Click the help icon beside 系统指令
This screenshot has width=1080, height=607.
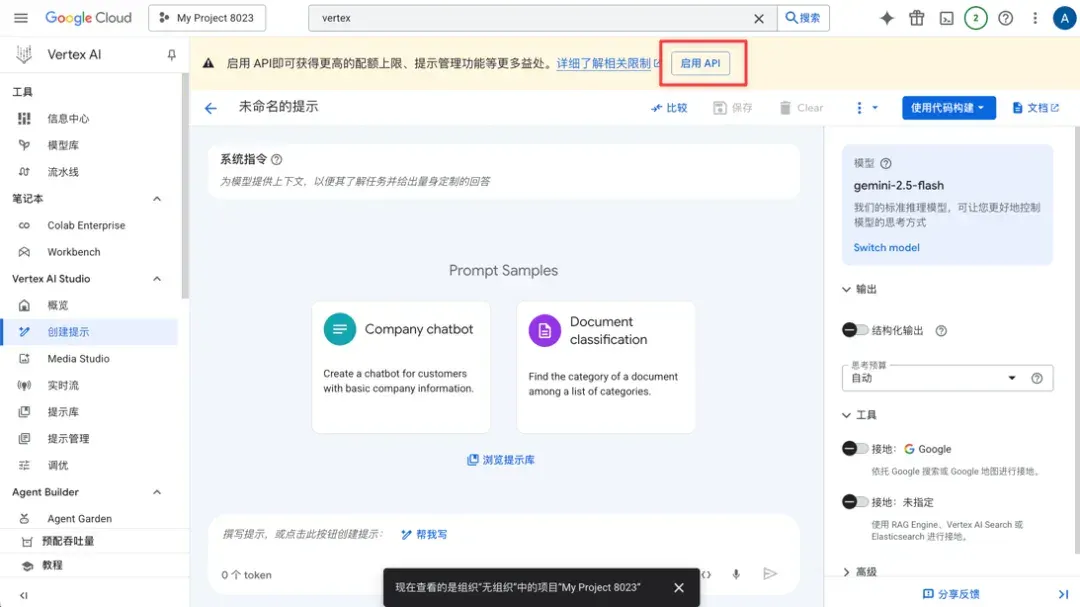tap(276, 160)
